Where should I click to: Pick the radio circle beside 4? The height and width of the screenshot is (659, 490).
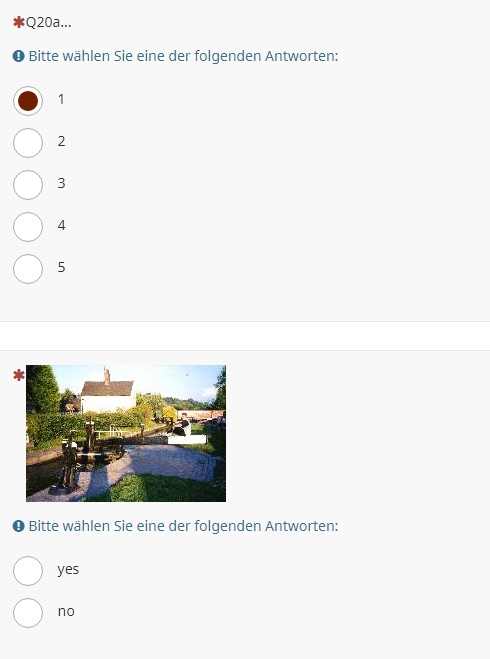[28, 227]
